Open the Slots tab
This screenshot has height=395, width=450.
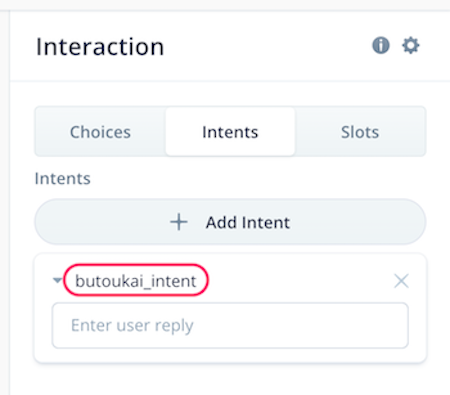pos(360,132)
